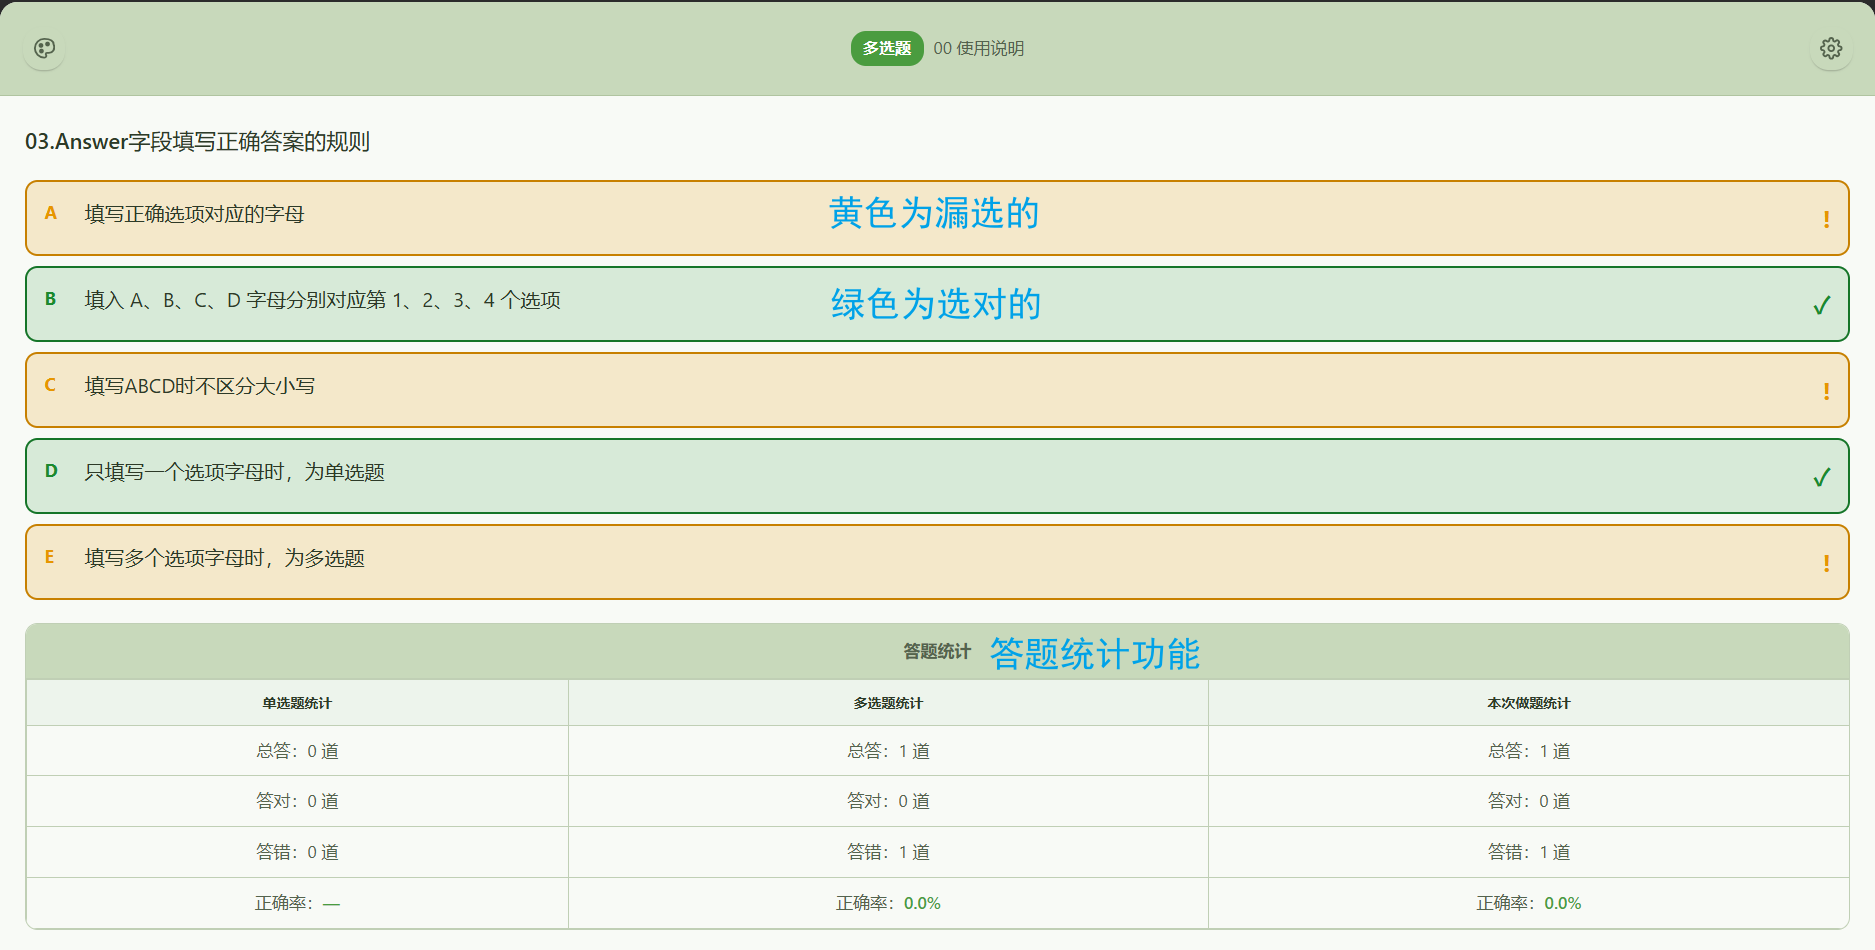Click 答对：0 道 in 多选题统计
The width and height of the screenshot is (1875, 950).
click(x=888, y=801)
